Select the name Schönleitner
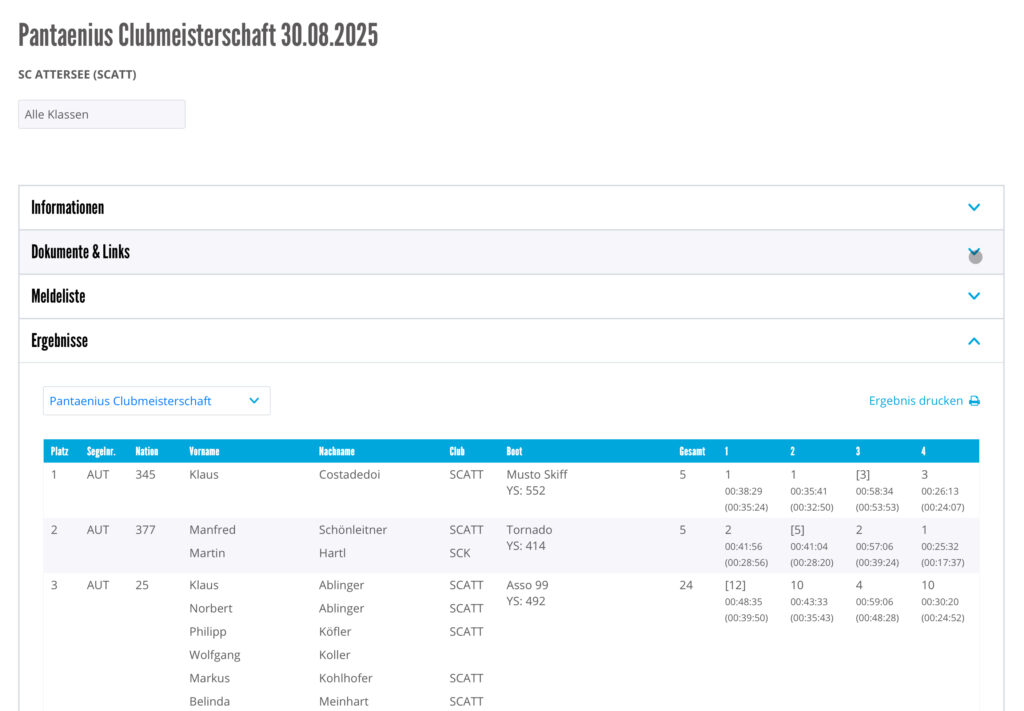Image resolution: width=1024 pixels, height=711 pixels. pos(353,529)
